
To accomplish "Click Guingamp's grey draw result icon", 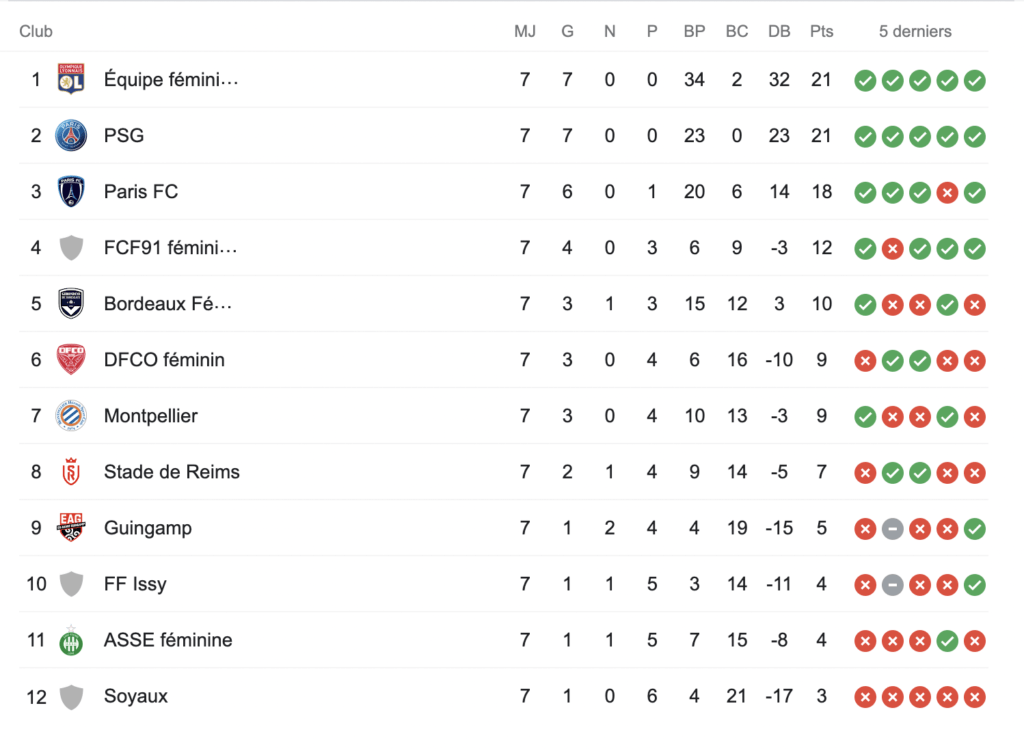I will tap(893, 528).
